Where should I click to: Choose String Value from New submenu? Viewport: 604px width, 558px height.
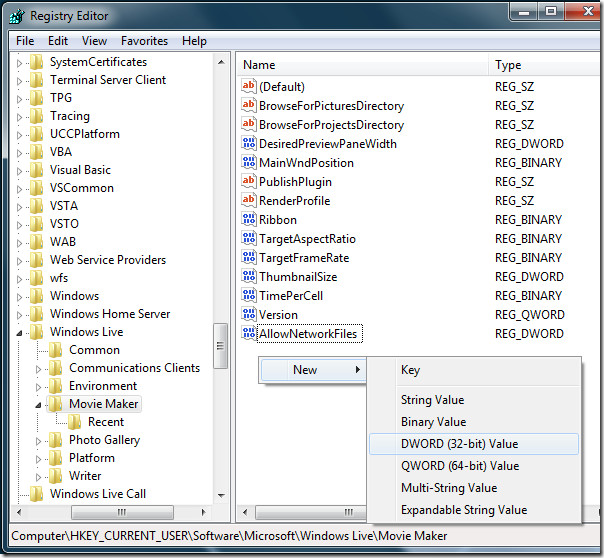pyautogui.click(x=474, y=400)
